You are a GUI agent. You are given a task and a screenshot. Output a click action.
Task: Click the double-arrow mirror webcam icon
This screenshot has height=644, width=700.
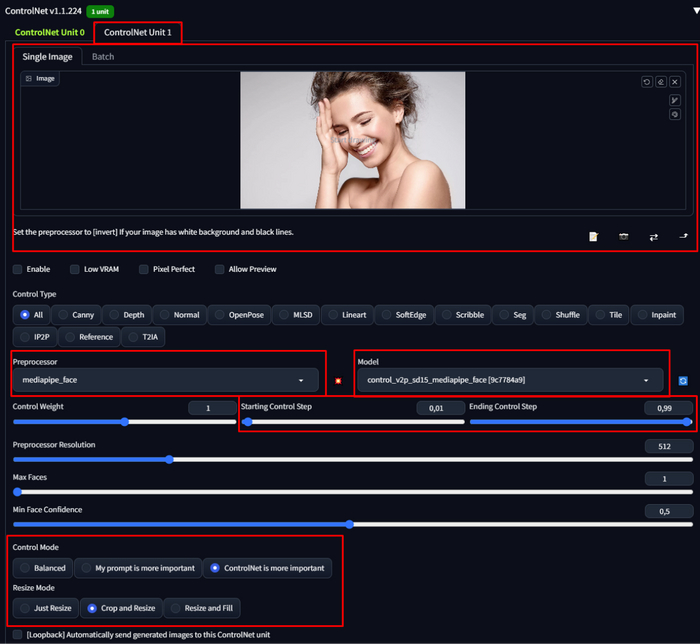click(653, 237)
